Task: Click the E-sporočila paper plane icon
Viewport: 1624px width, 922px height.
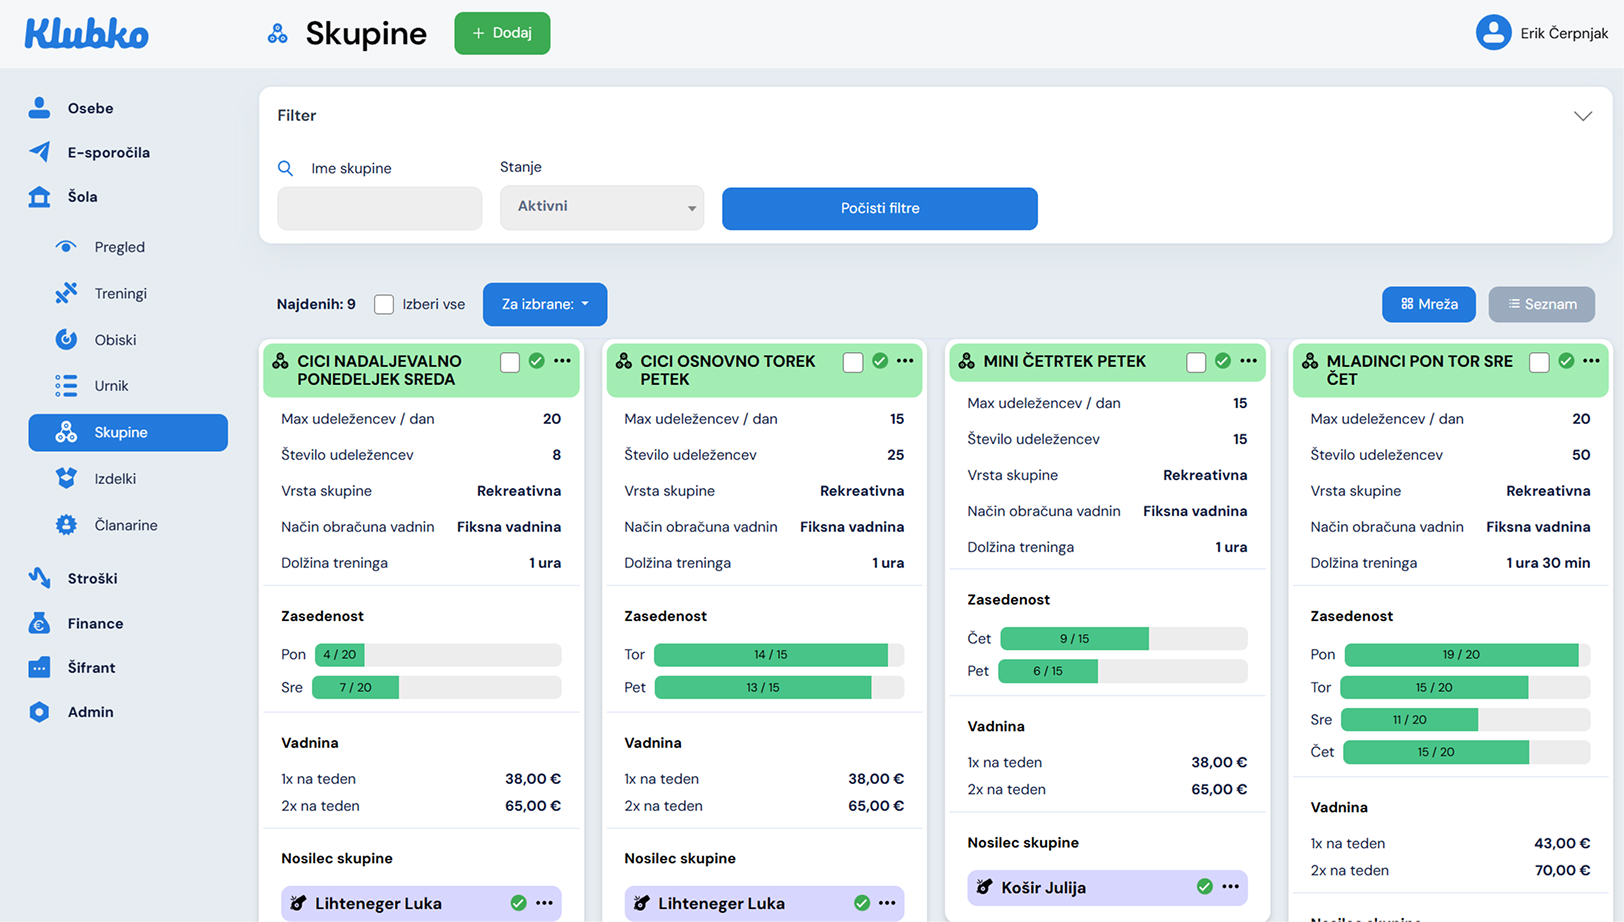Action: 39,152
